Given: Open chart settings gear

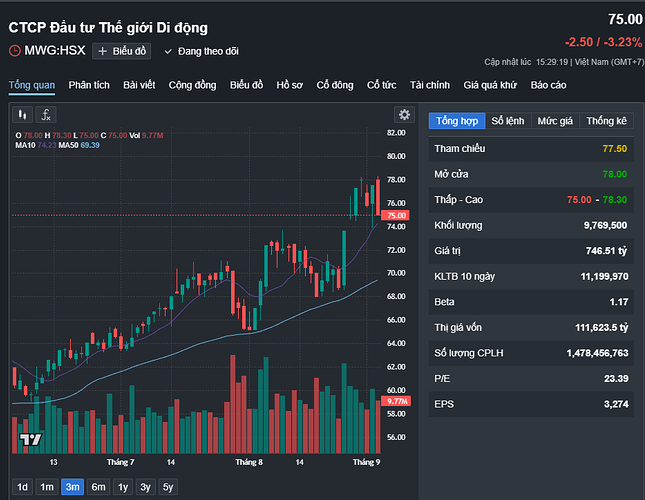Looking at the screenshot, I should 404,114.
